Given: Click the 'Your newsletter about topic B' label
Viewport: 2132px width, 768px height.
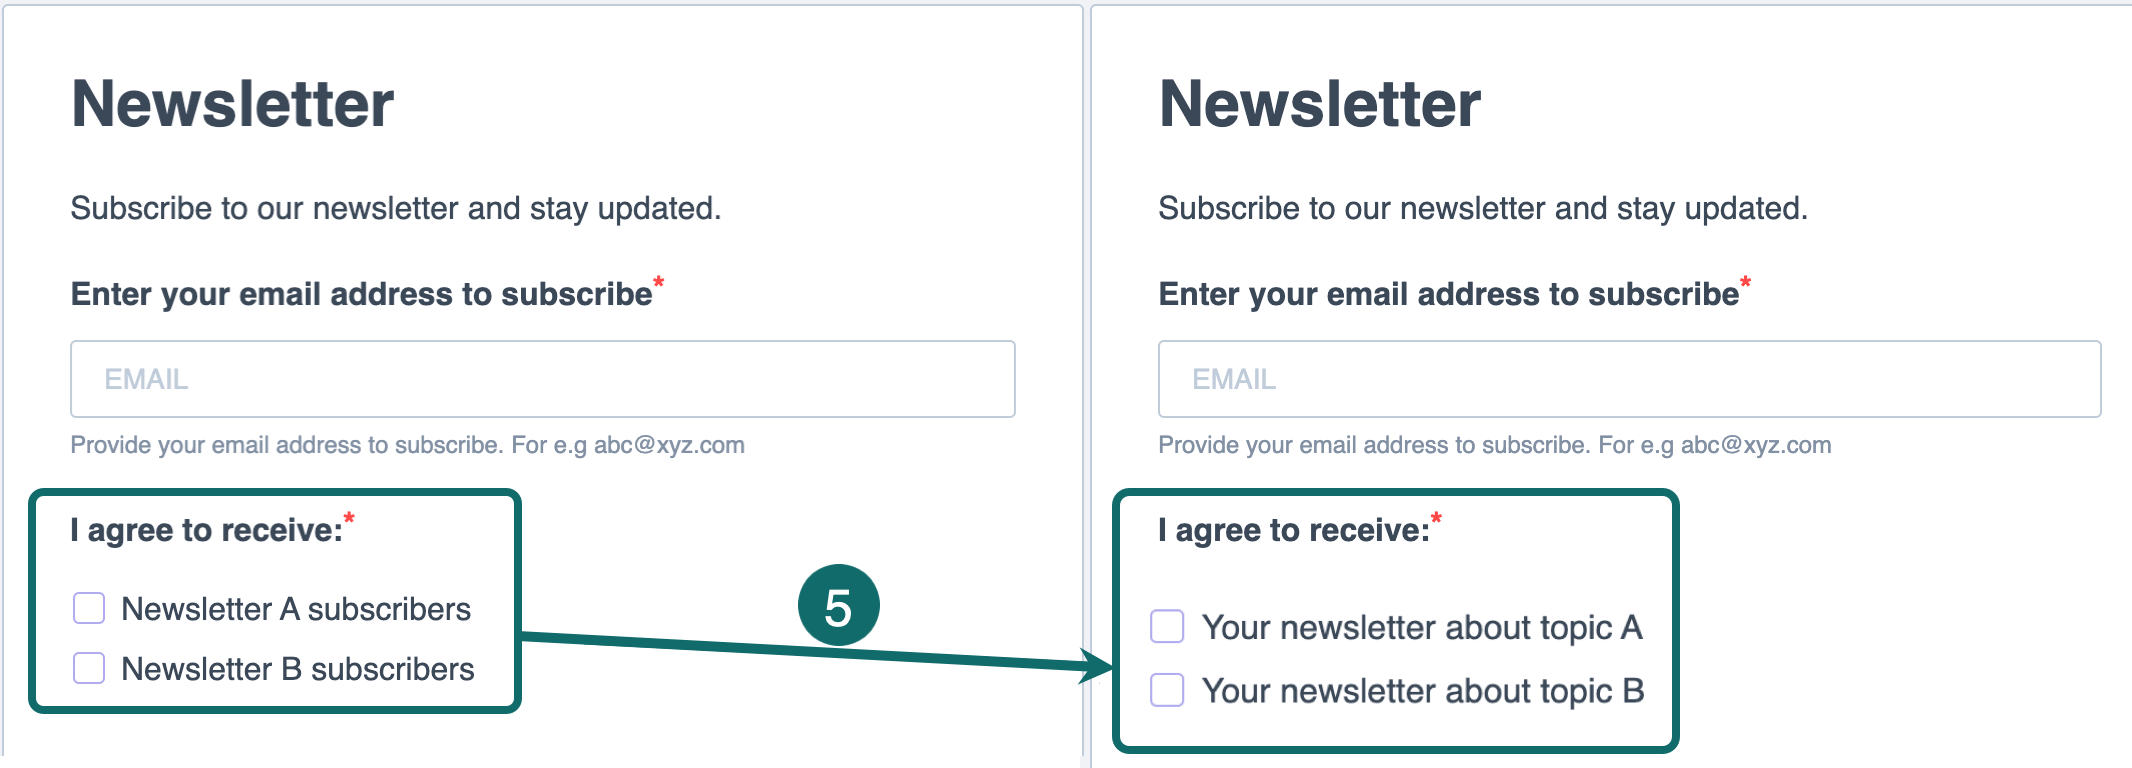Looking at the screenshot, I should pyautogui.click(x=1423, y=691).
